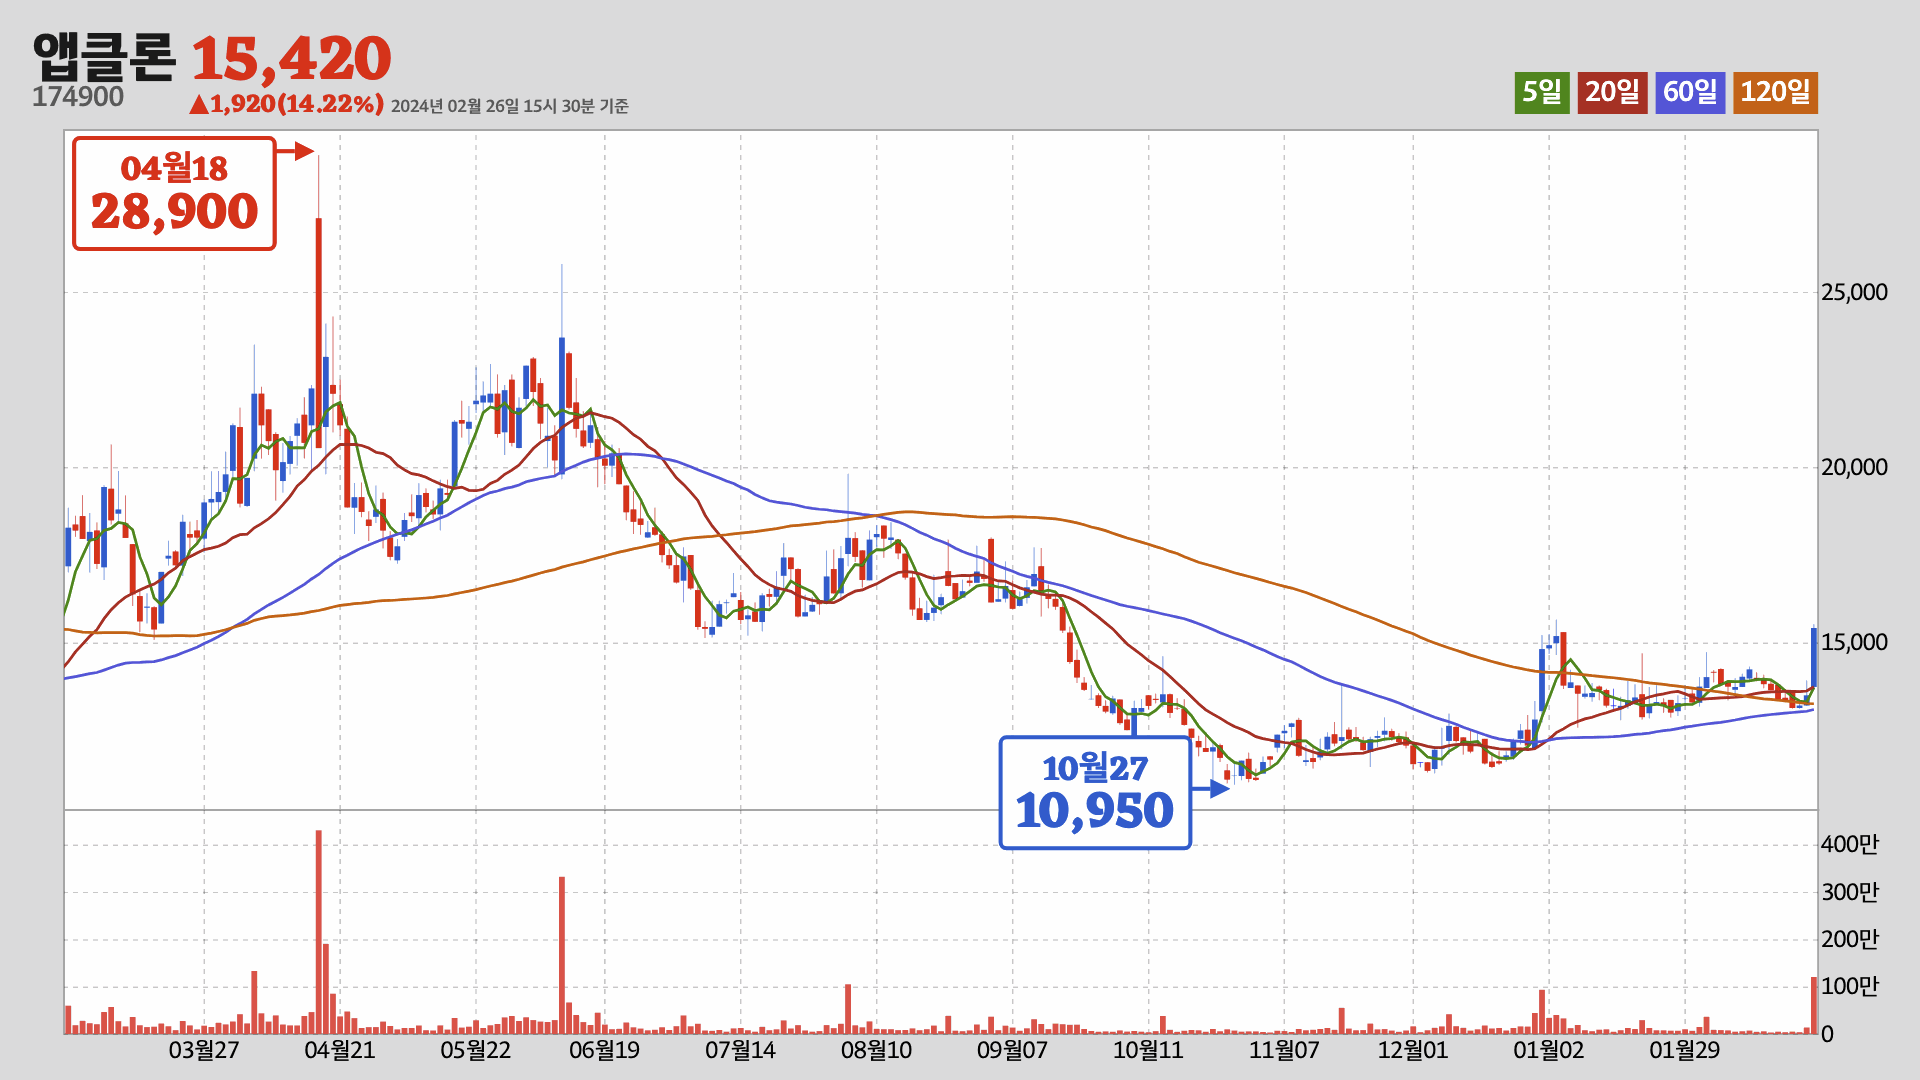Screen dimensions: 1920x1080
Task: Click the red up-triangle next to 1,920
Action: (x=199, y=104)
